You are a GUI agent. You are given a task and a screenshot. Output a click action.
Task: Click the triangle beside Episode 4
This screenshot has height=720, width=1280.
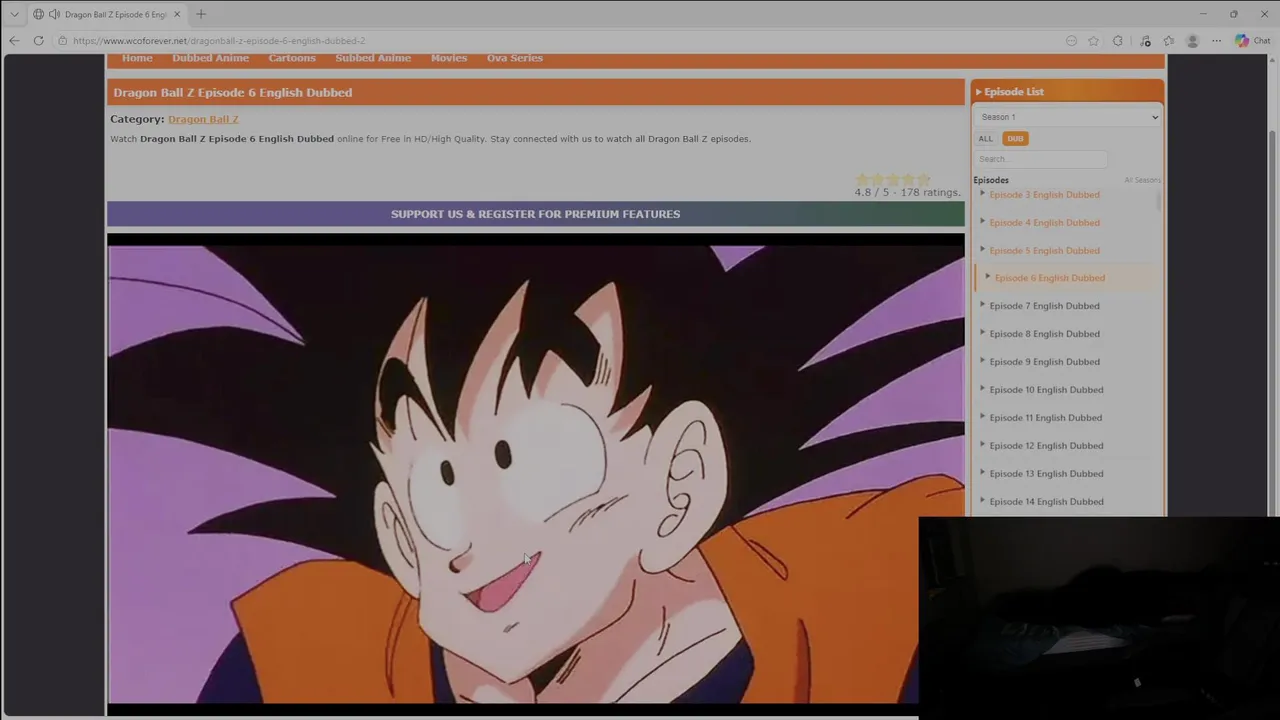tap(982, 221)
